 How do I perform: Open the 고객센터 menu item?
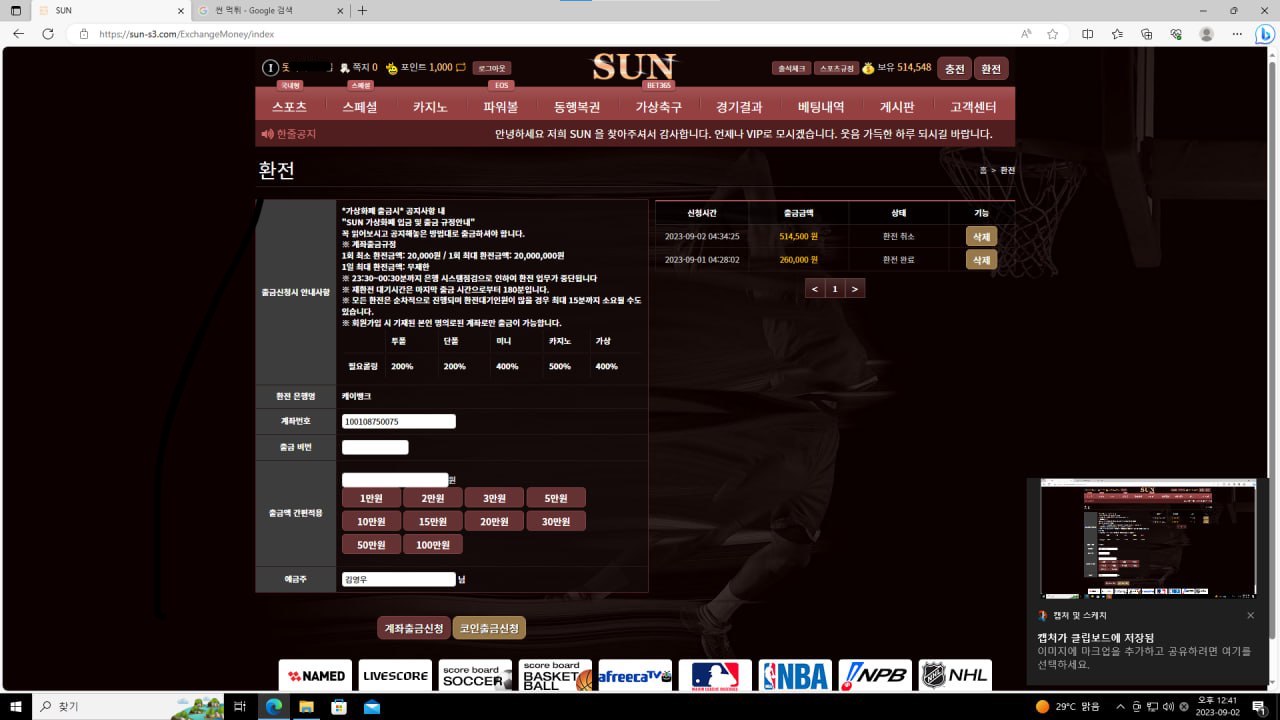pyautogui.click(x=972, y=107)
